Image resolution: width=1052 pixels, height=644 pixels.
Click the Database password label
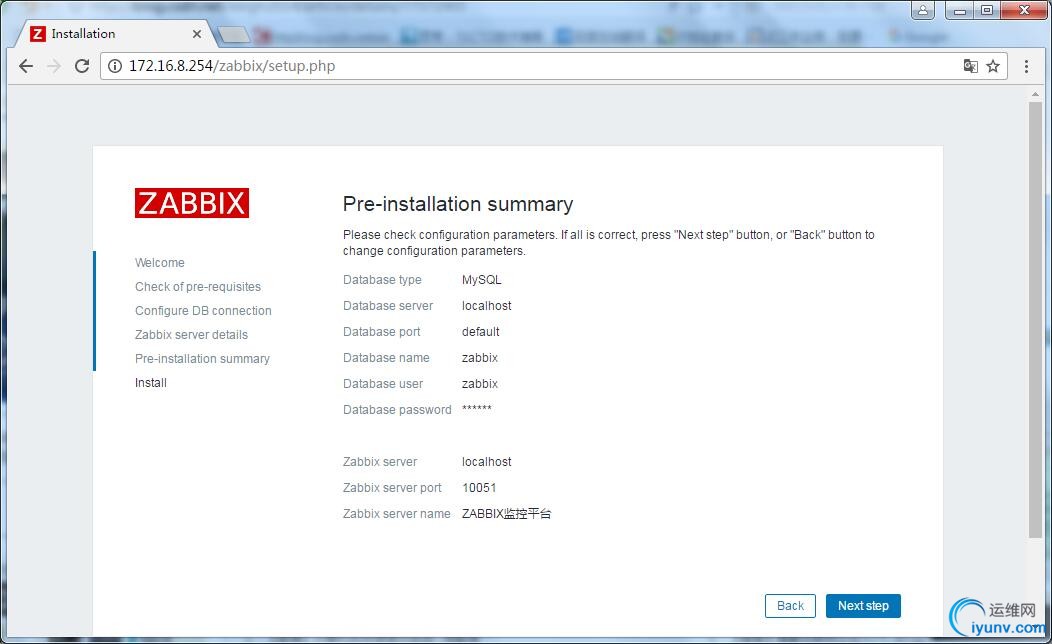pyautogui.click(x=397, y=410)
